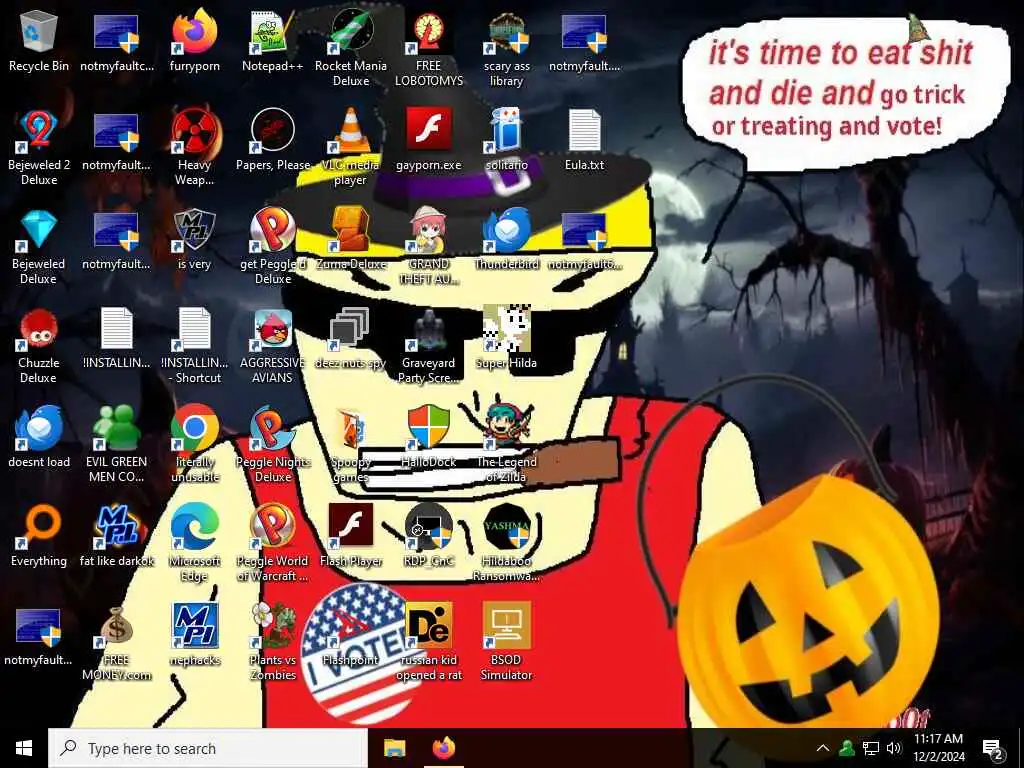Select the FREE LOBOTOMYS shortcut
The image size is (1024, 768).
(428, 33)
